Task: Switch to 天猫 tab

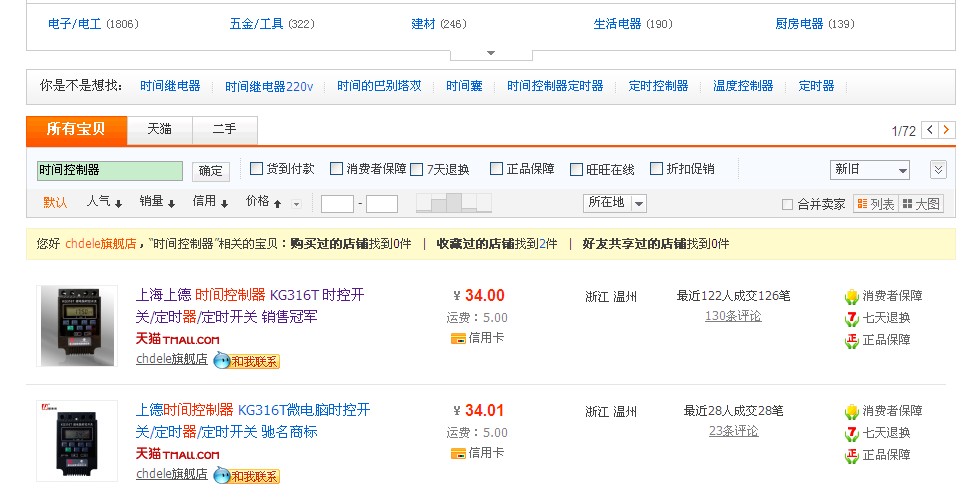Action: tap(160, 130)
